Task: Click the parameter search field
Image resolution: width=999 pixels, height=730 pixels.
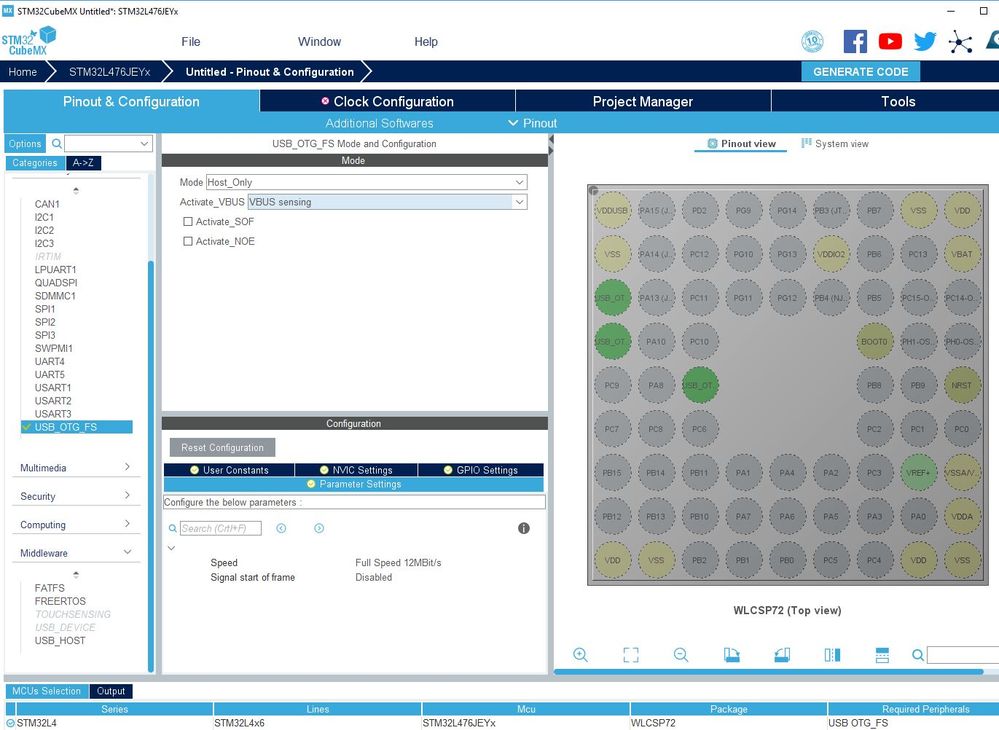Action: [220, 528]
